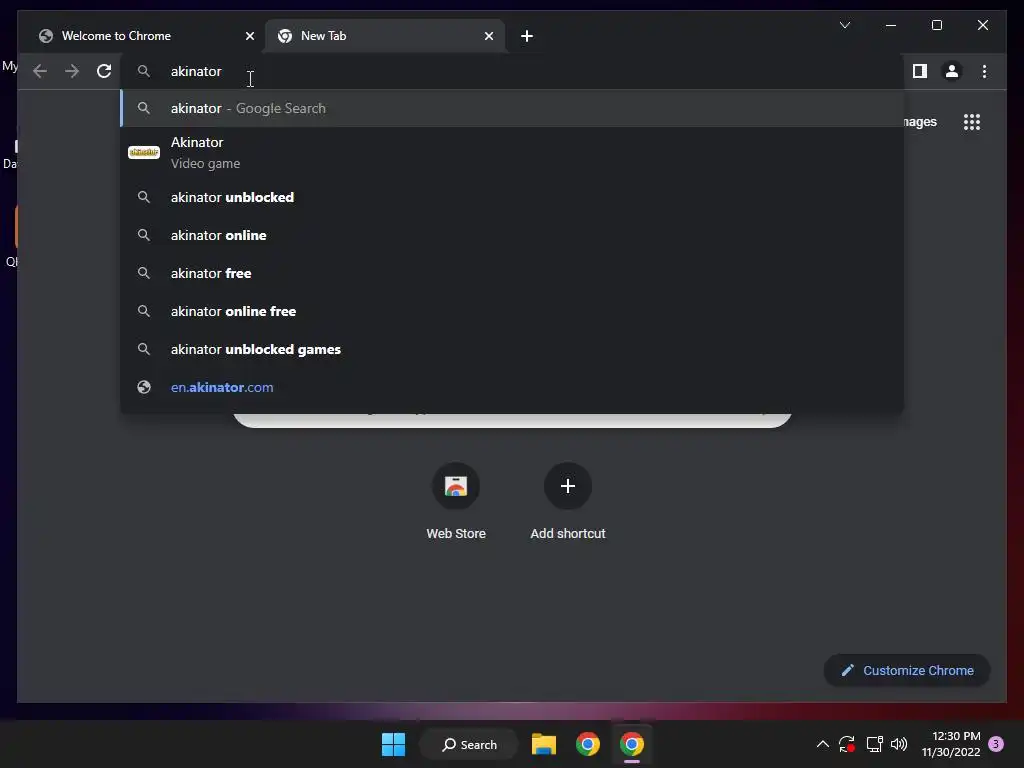Close the Welcome to Chrome tab
Image resolution: width=1024 pixels, height=768 pixels.
pos(249,36)
